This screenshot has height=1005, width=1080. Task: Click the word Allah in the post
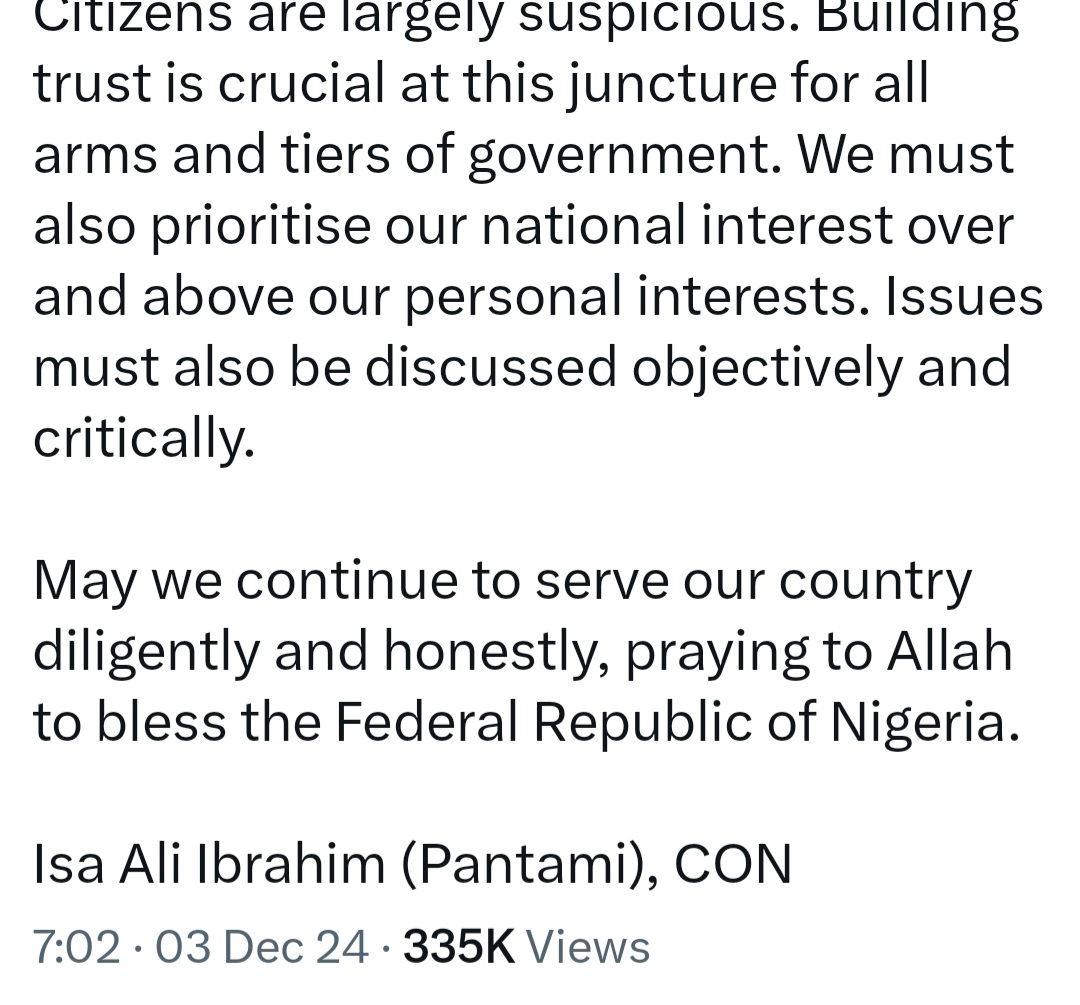point(949,651)
